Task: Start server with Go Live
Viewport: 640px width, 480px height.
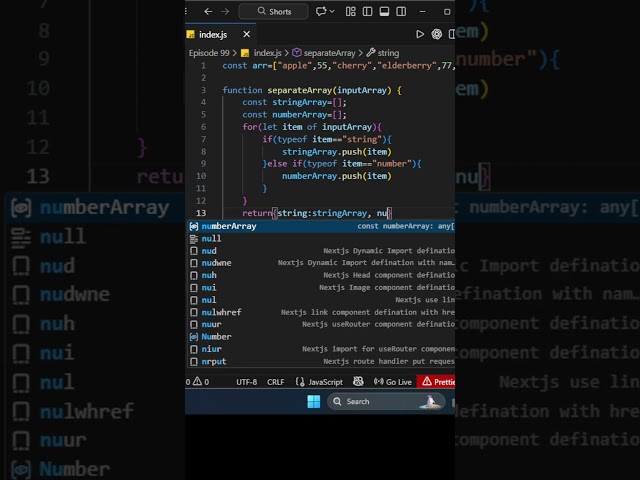Action: pyautogui.click(x=392, y=382)
